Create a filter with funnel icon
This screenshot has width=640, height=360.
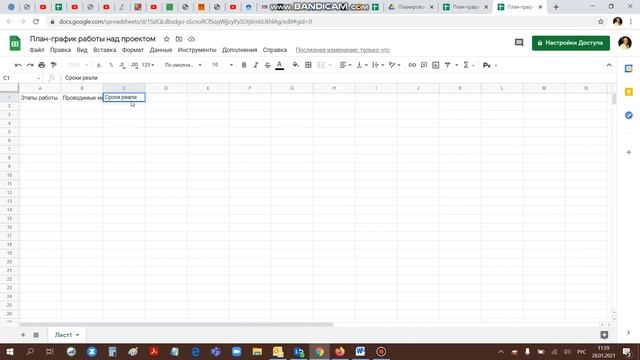448,65
